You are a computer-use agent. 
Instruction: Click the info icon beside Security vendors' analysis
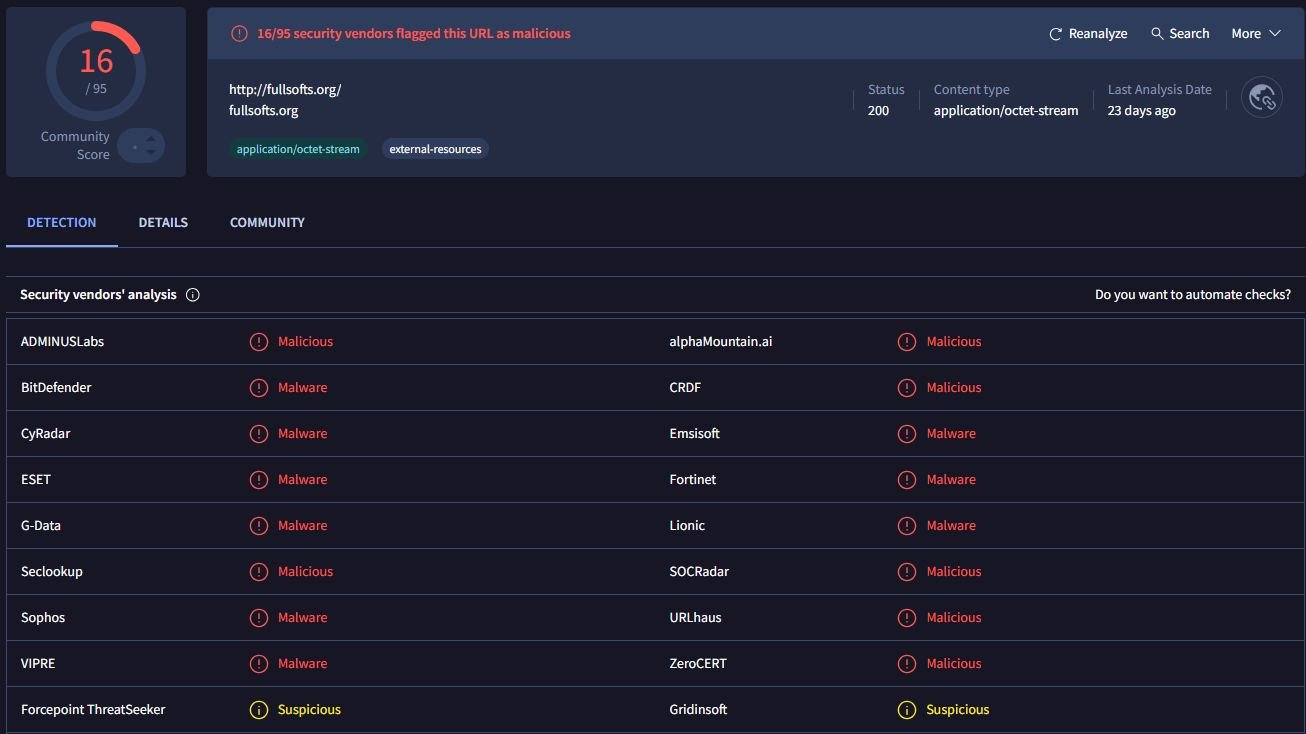(193, 295)
